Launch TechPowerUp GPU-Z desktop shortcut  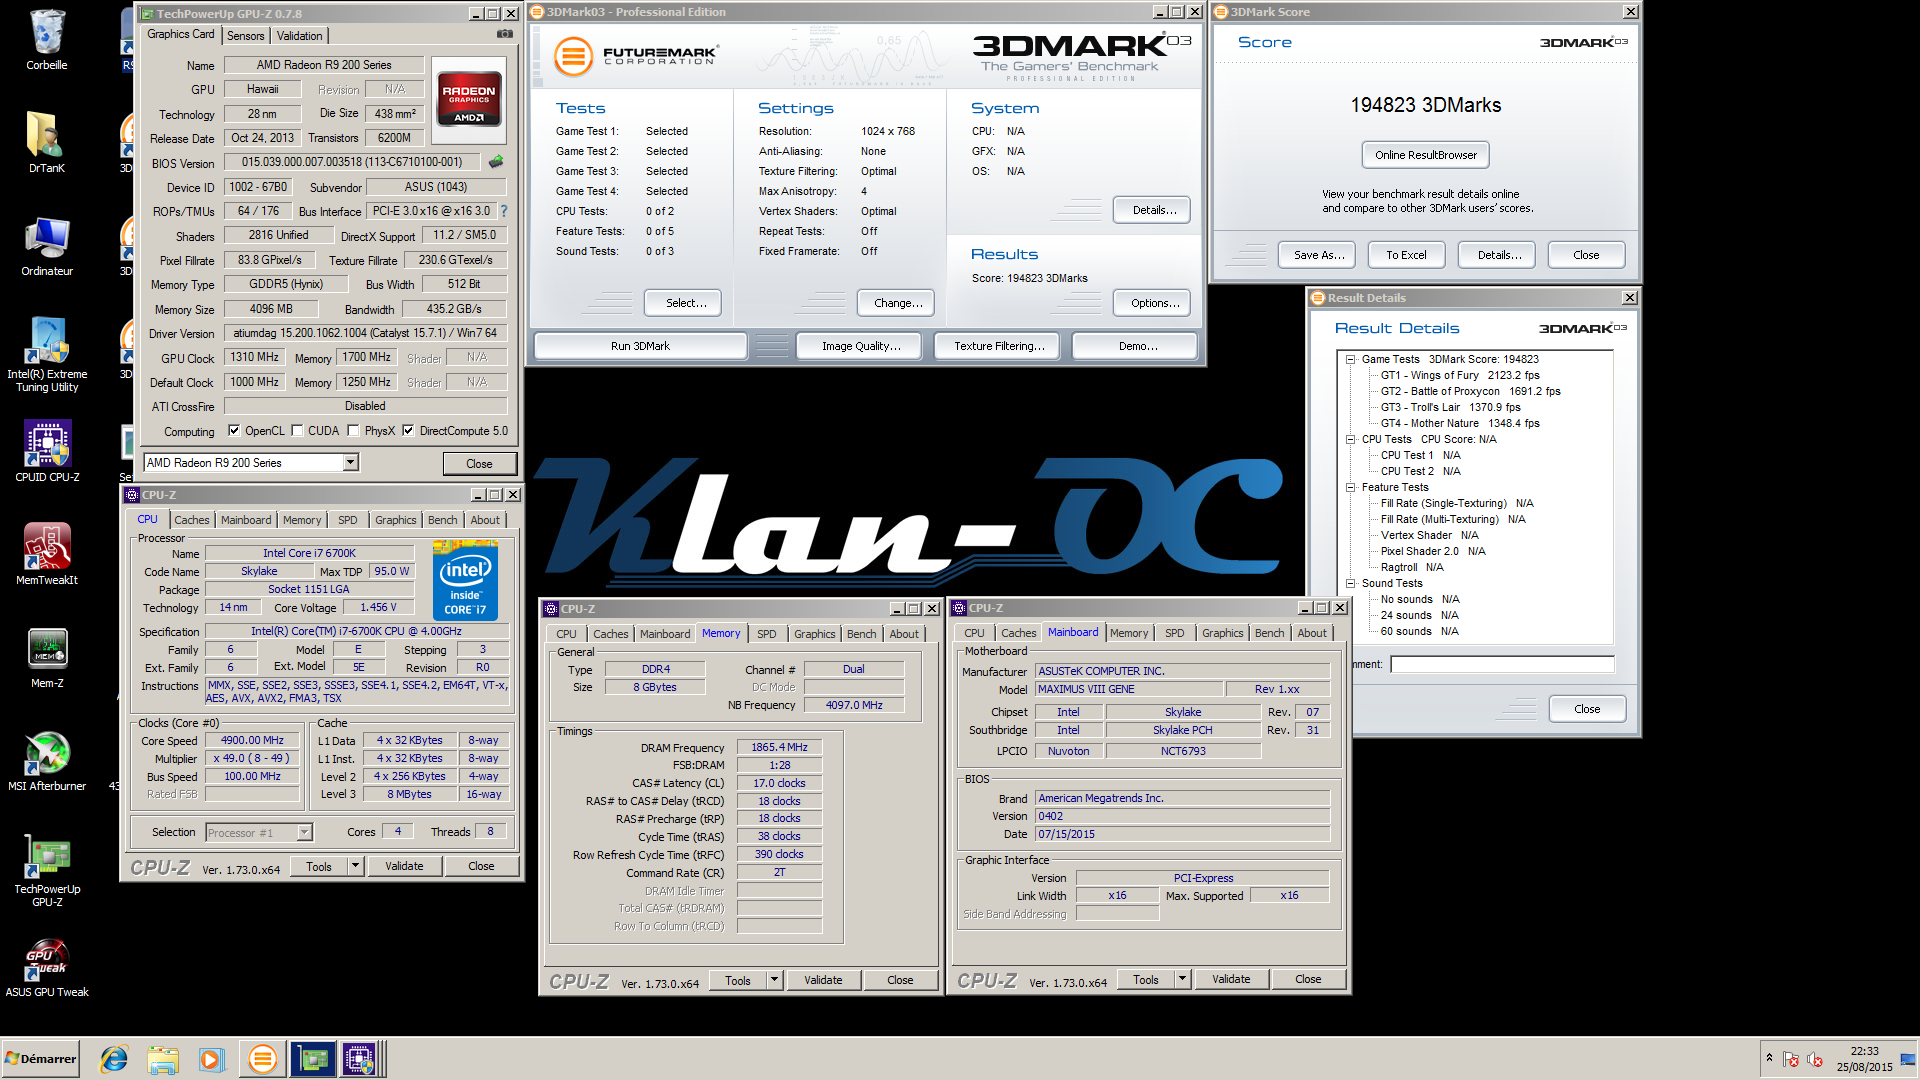tap(47, 870)
